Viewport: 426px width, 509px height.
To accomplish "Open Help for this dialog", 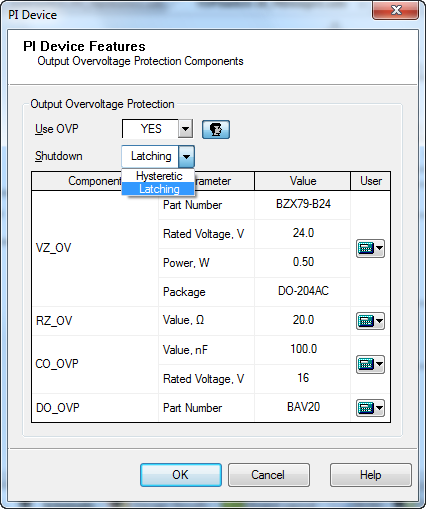I will pyautogui.click(x=371, y=475).
